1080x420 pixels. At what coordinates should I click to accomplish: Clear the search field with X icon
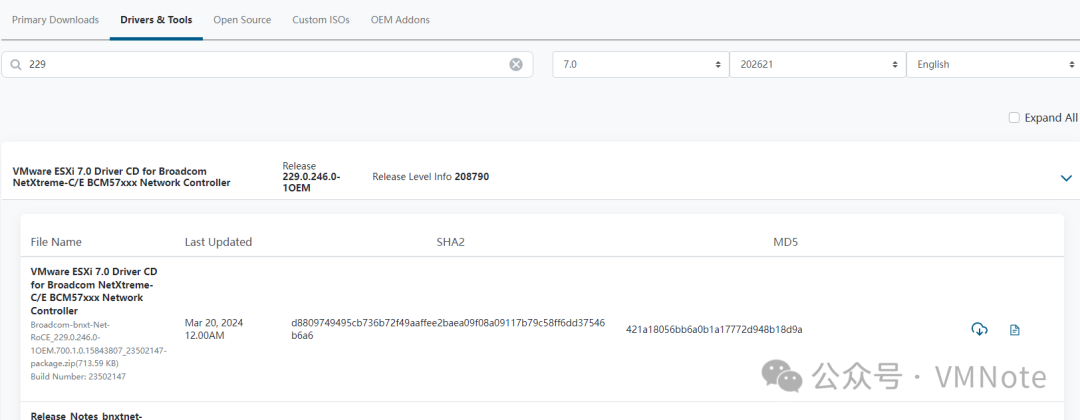point(516,65)
